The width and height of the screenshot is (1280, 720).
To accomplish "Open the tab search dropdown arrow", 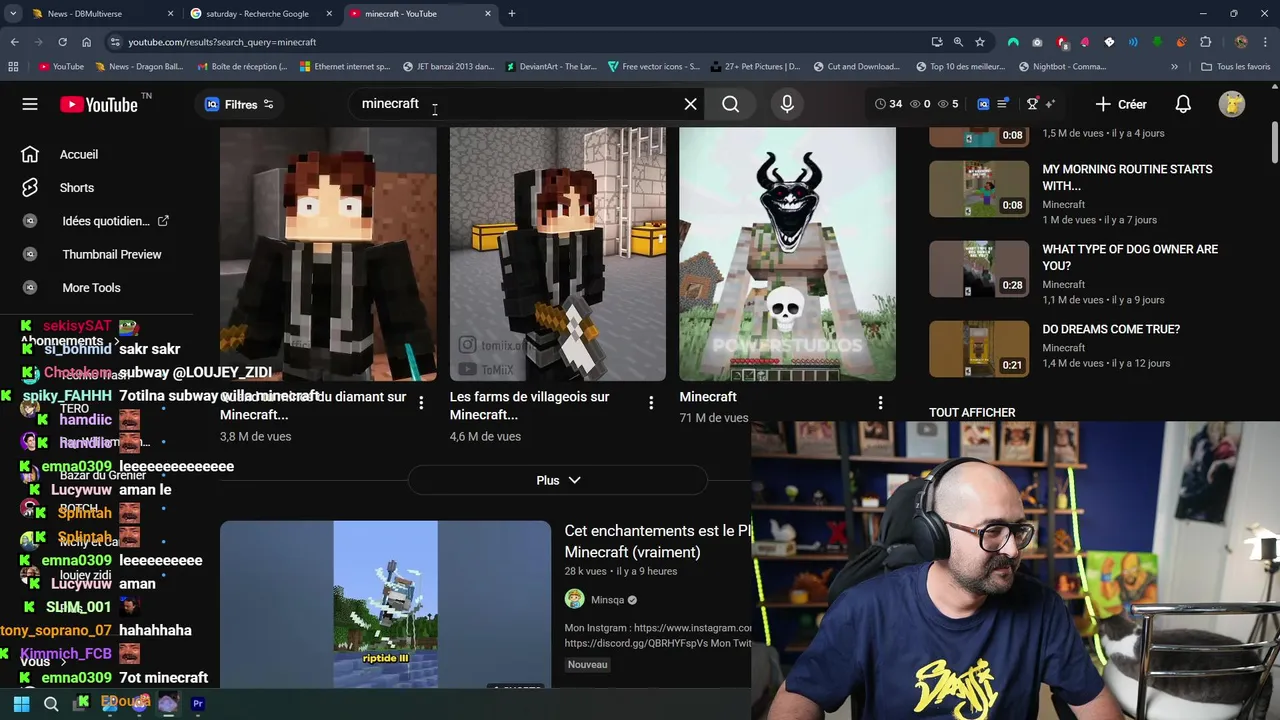I will tap(13, 14).
